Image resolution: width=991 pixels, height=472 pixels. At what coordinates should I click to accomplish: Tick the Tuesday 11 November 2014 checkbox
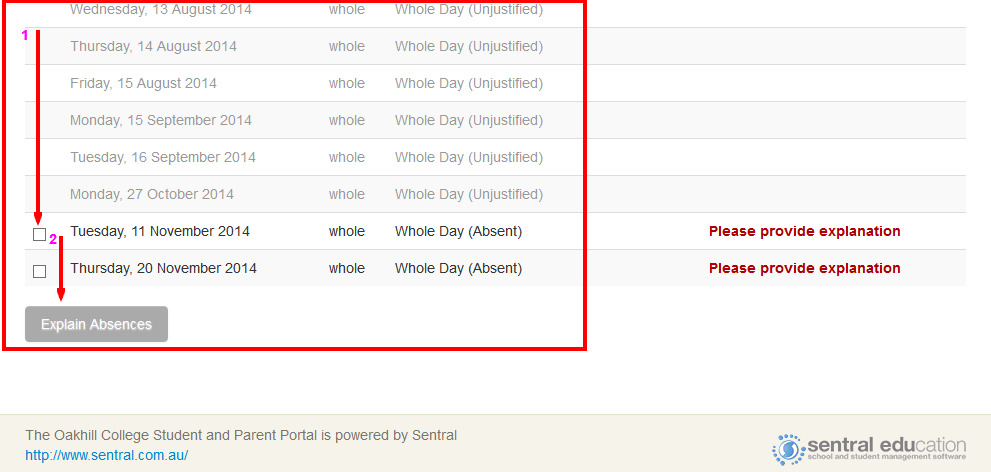pyautogui.click(x=39, y=234)
